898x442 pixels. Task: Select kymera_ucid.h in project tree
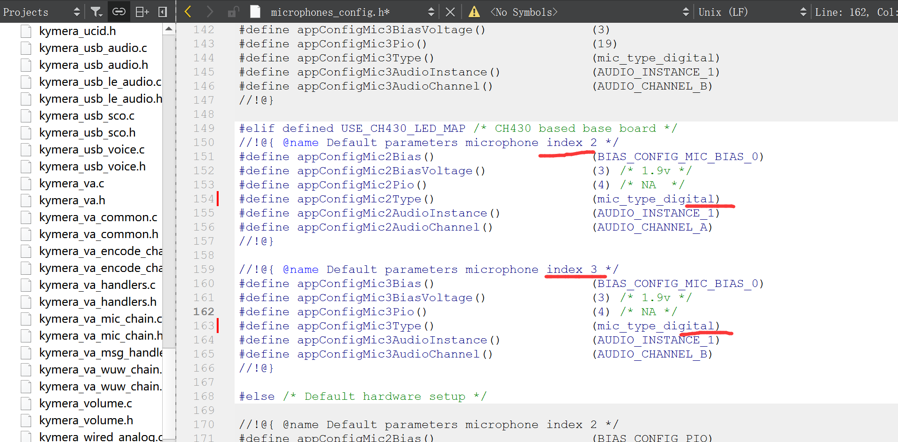coord(78,31)
